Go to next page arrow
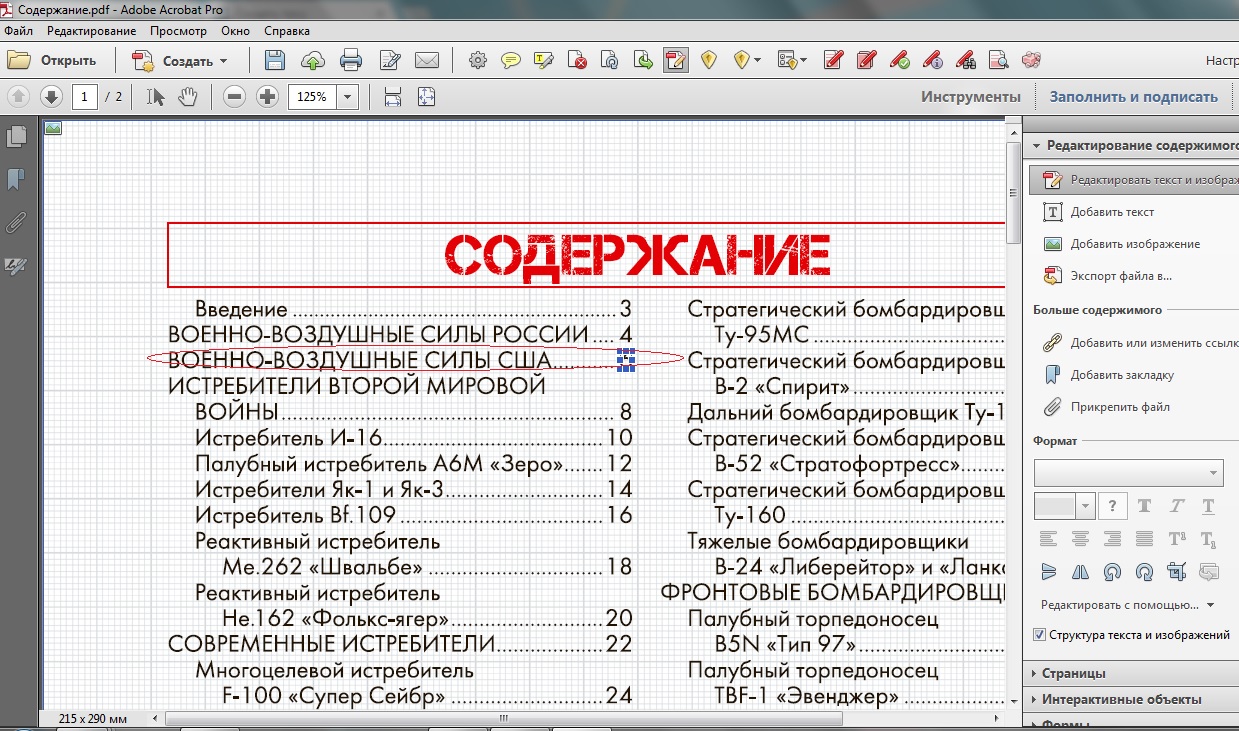This screenshot has height=731, width=1239. coord(52,97)
